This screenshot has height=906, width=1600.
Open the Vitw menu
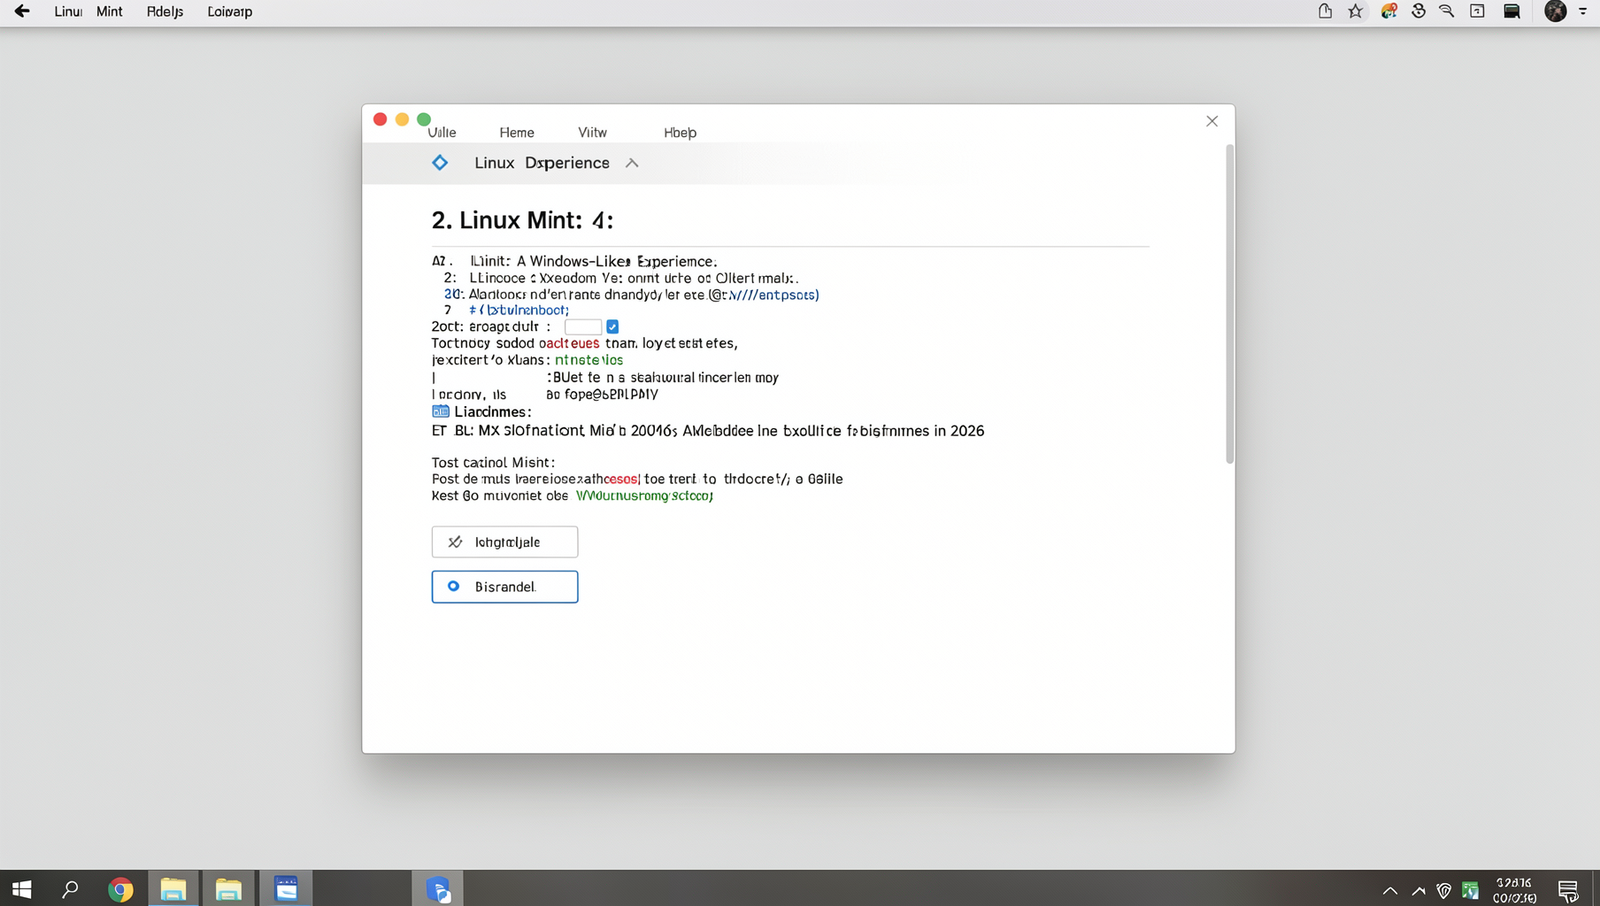(592, 132)
